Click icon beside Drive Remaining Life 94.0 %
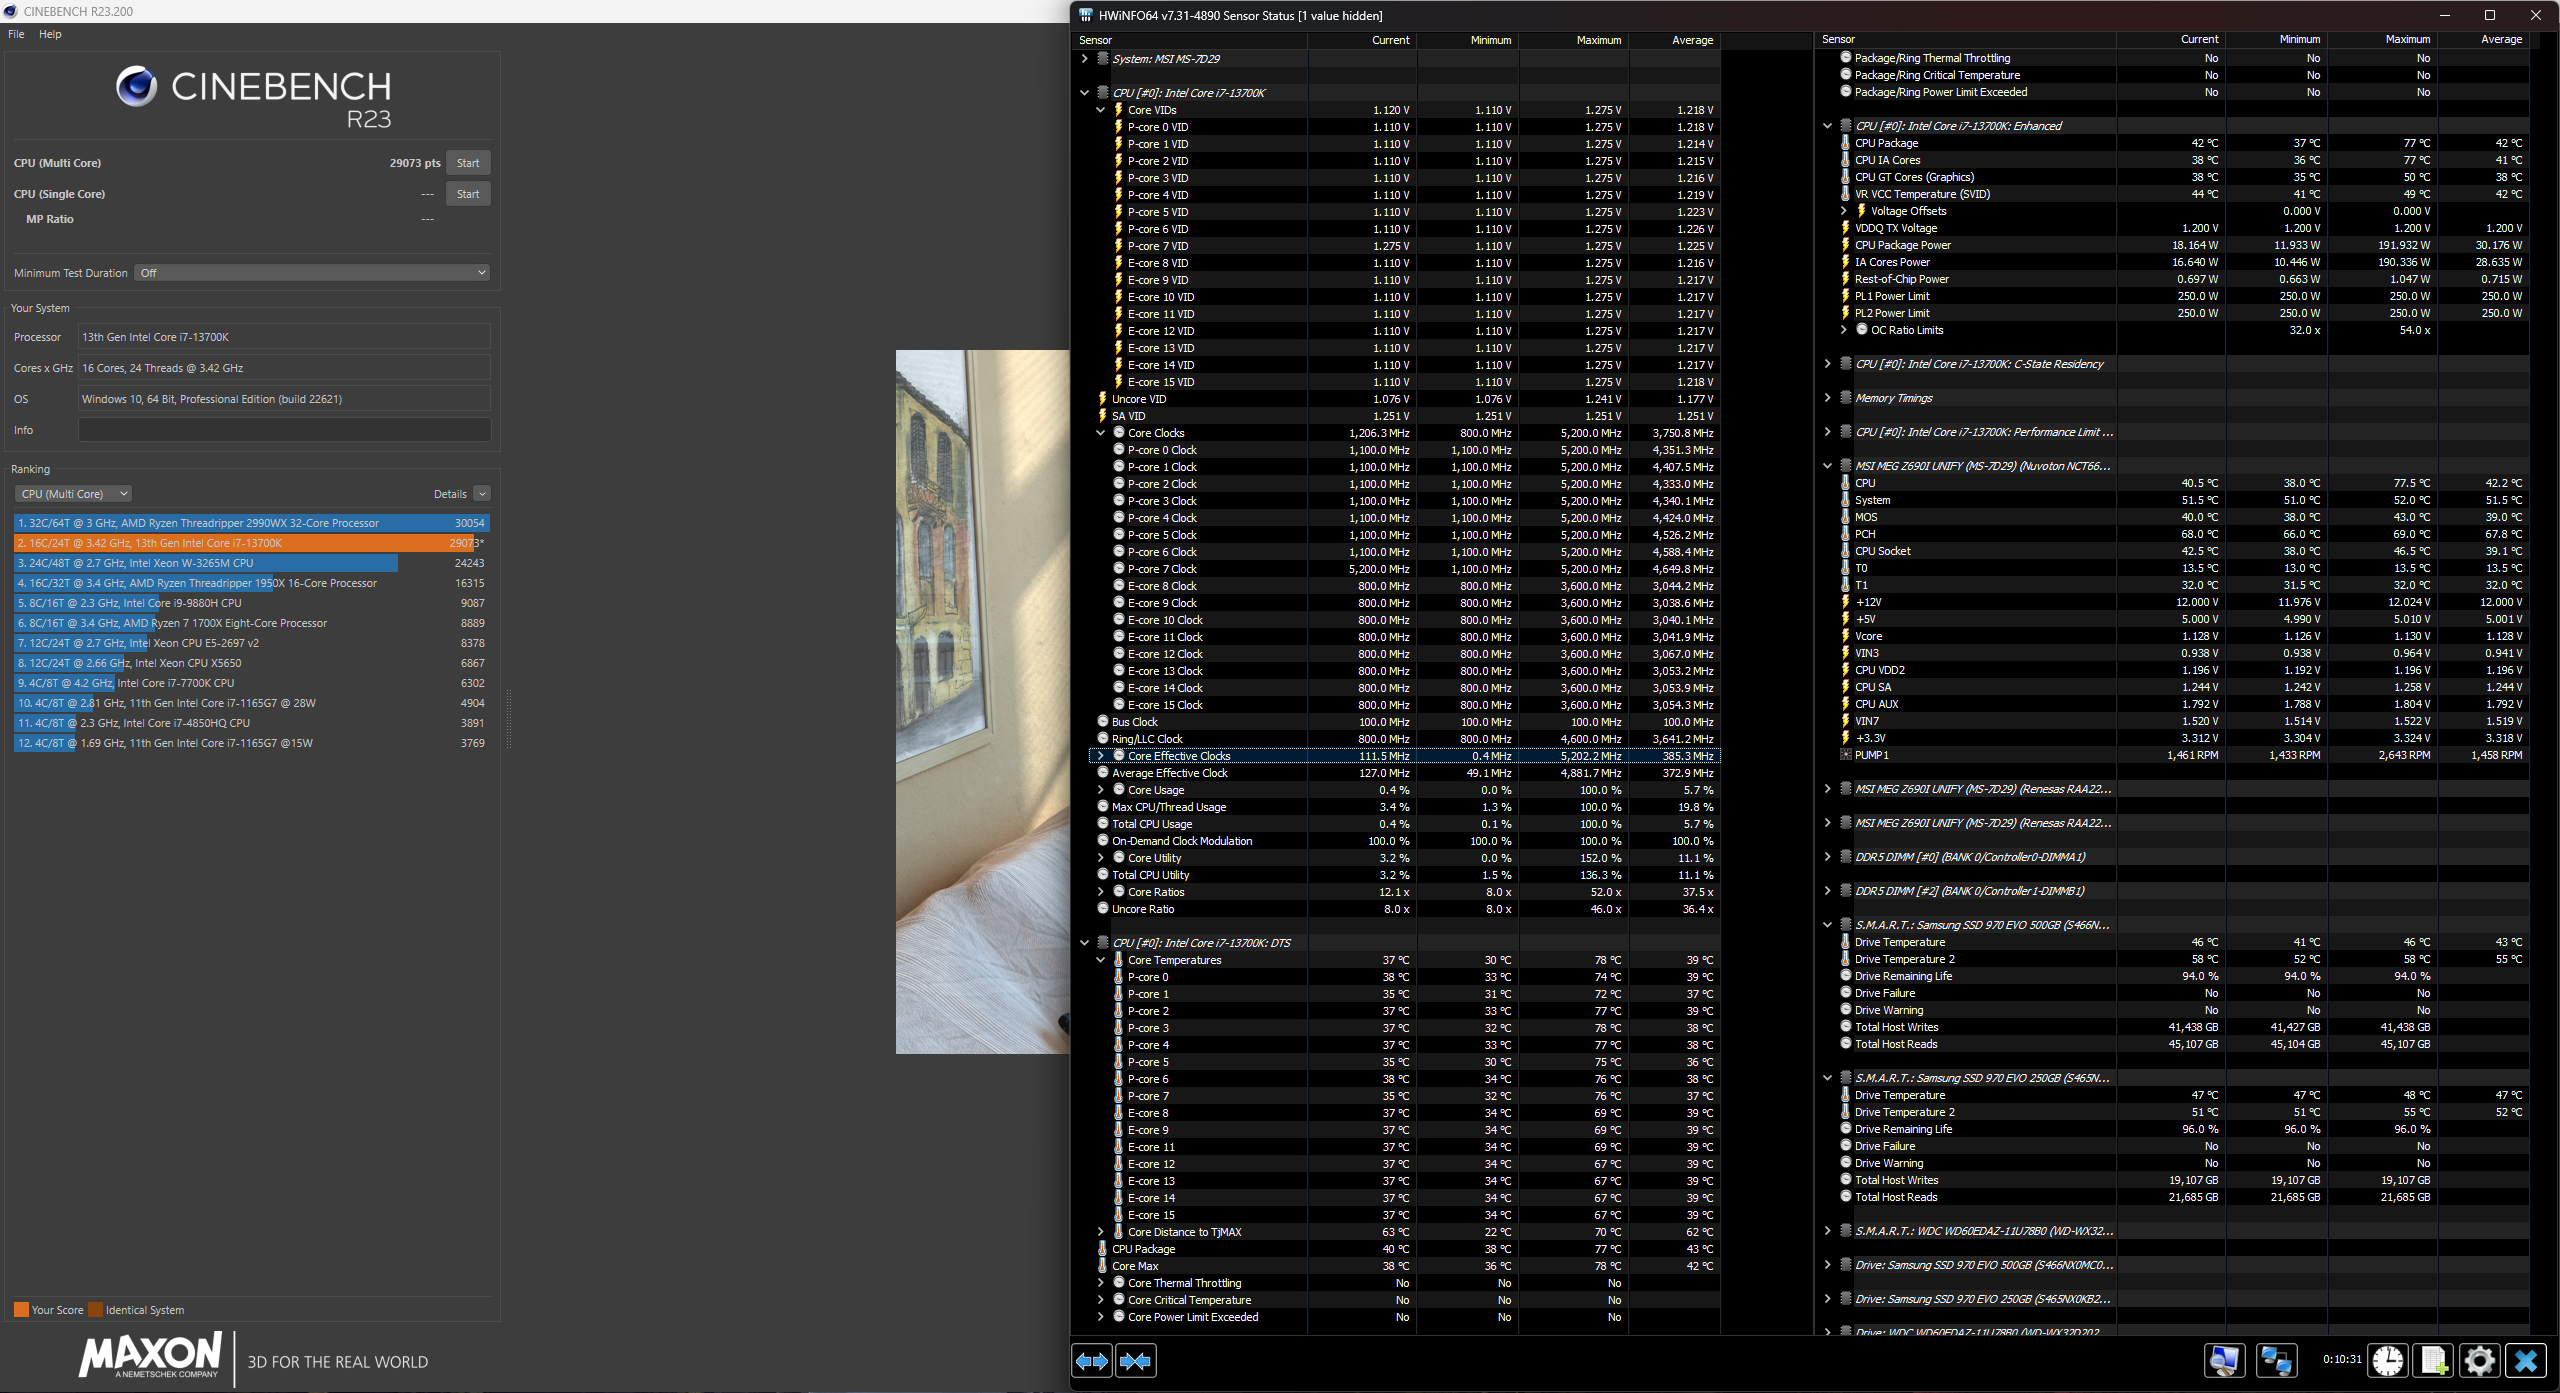Image resolution: width=2560 pixels, height=1393 pixels. (1845, 976)
